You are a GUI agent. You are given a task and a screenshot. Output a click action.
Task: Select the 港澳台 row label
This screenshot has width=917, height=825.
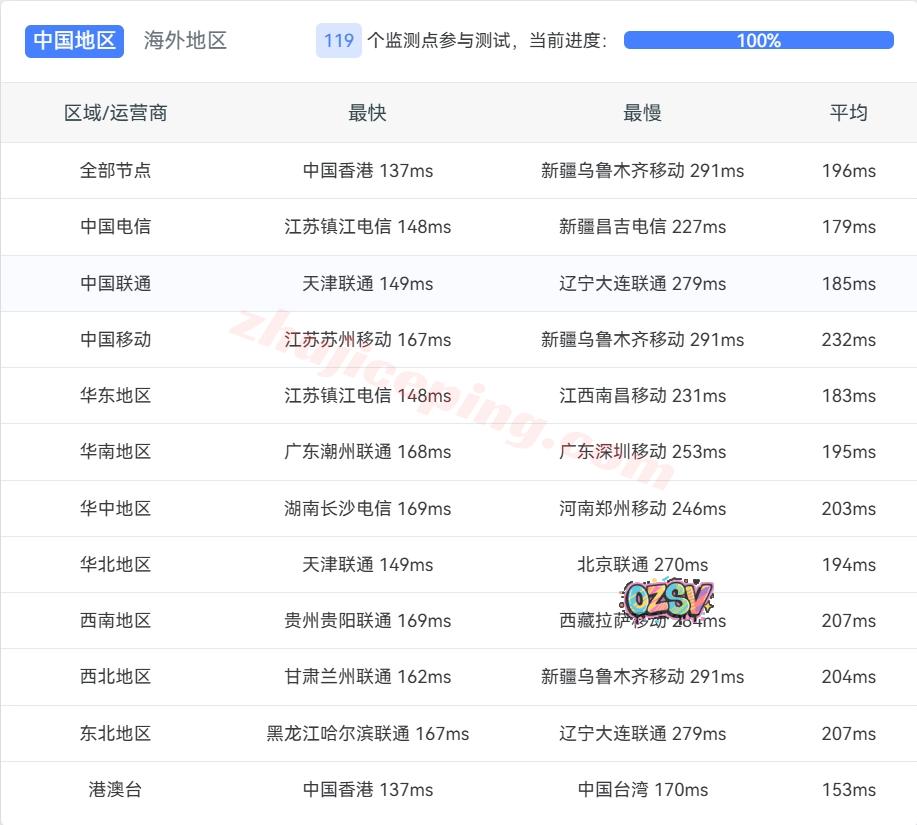point(116,790)
